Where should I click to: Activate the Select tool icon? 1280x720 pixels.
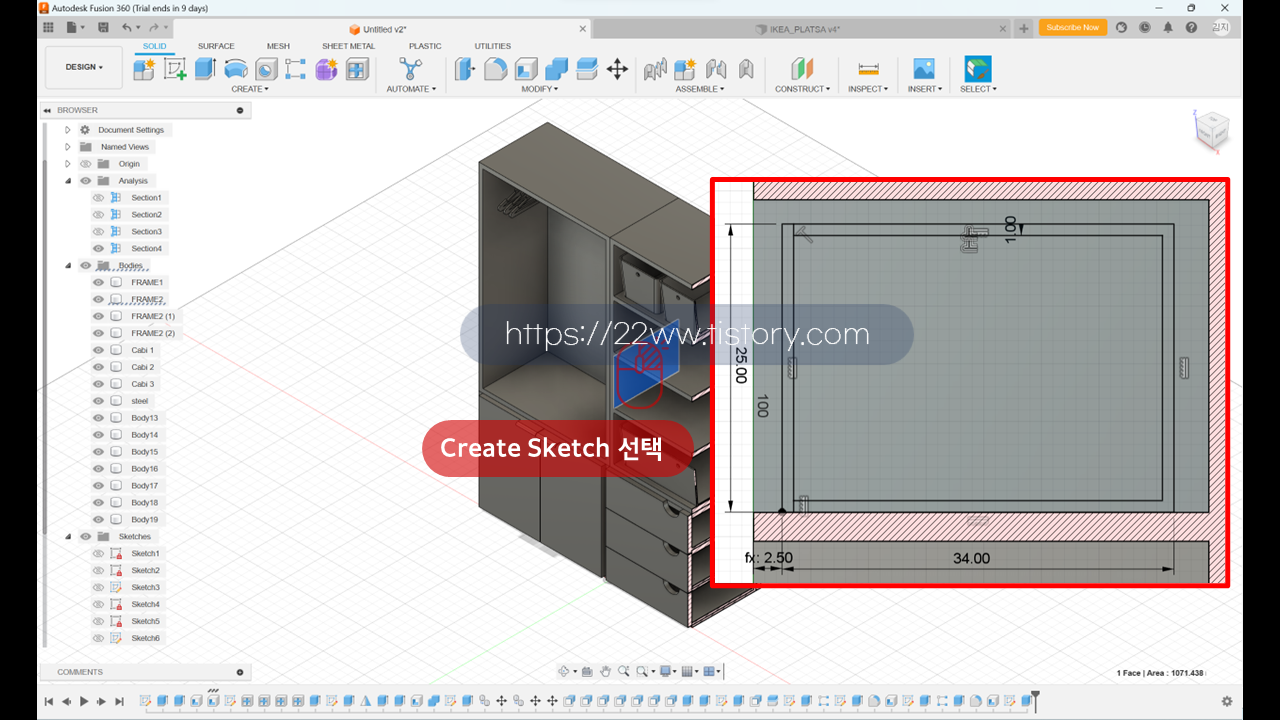pos(977,69)
